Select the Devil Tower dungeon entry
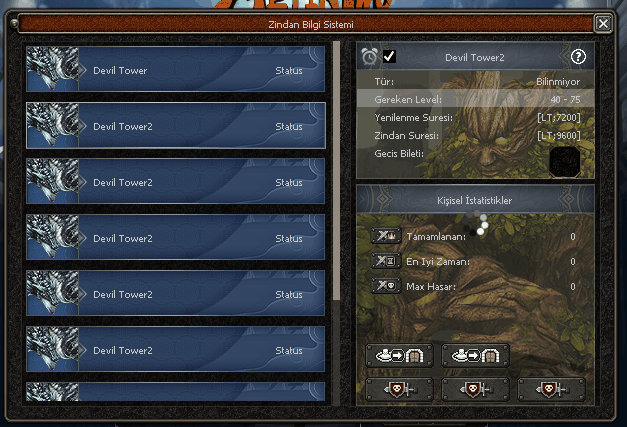The width and height of the screenshot is (627, 427). 176,69
